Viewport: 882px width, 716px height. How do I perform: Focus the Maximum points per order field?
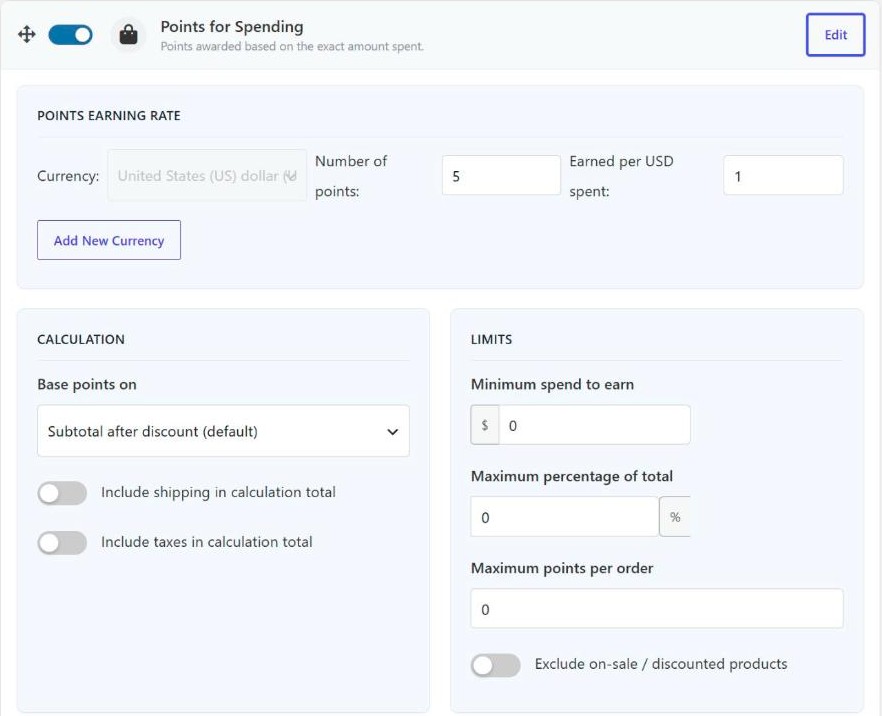click(657, 609)
